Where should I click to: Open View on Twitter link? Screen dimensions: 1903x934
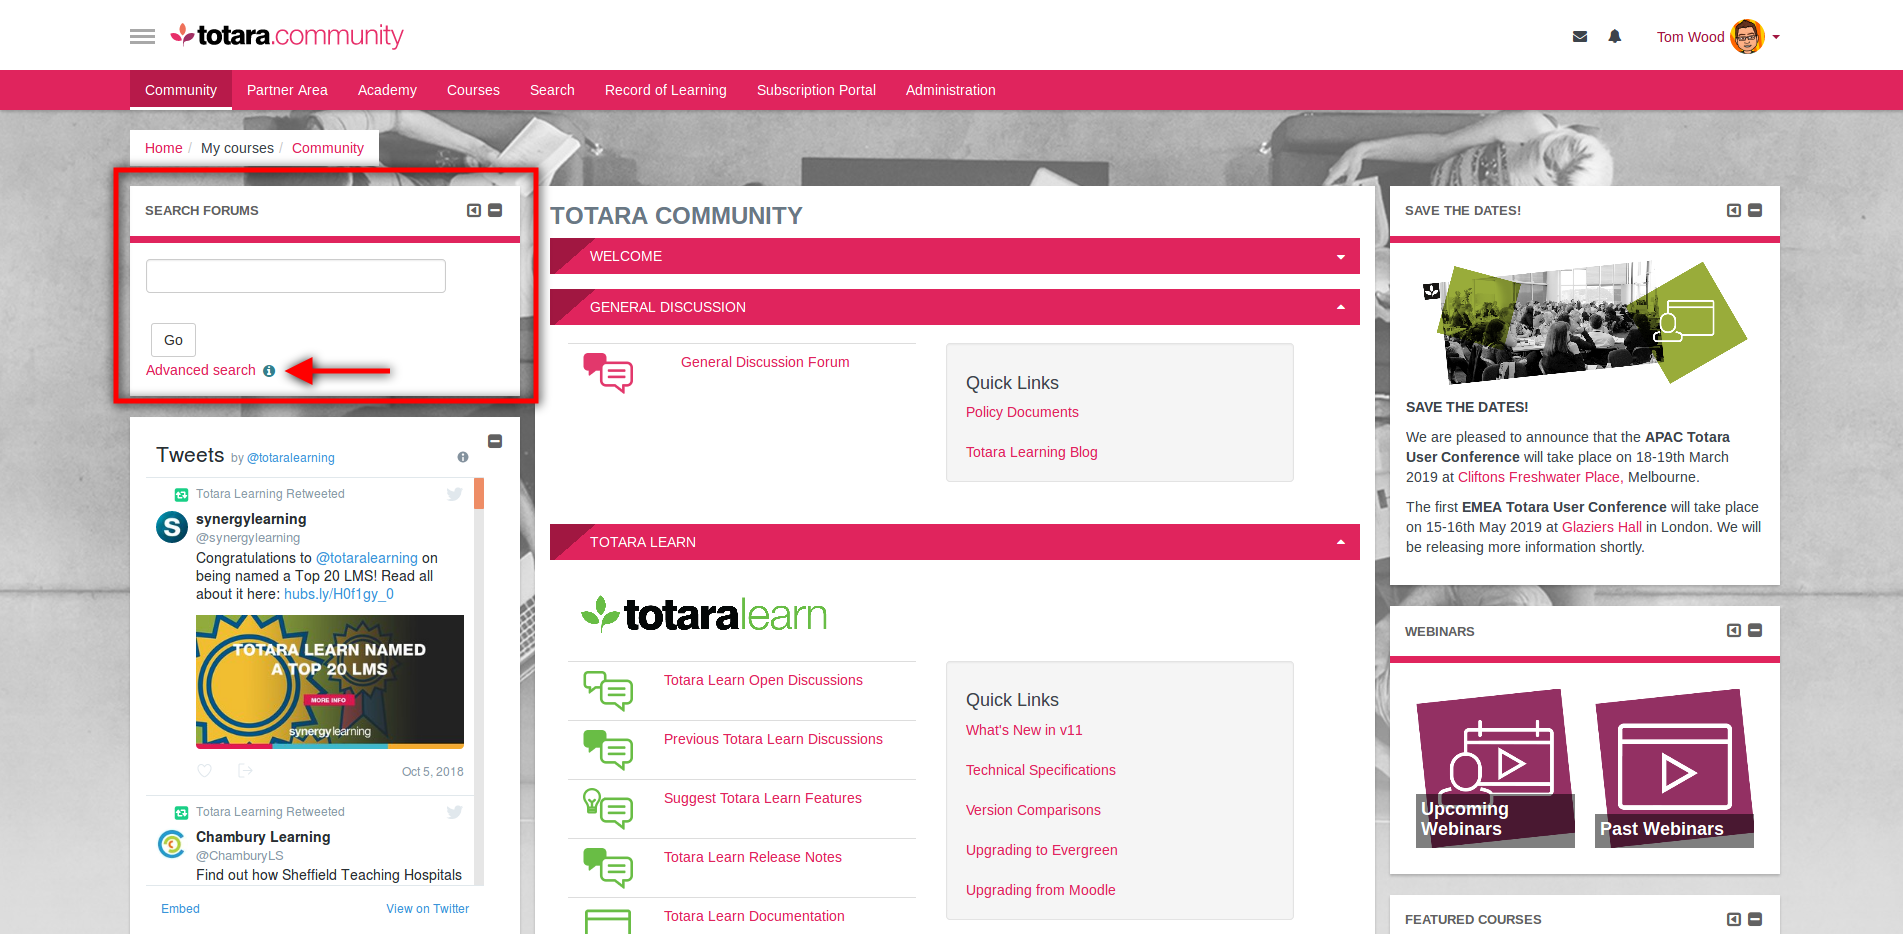tap(428, 909)
